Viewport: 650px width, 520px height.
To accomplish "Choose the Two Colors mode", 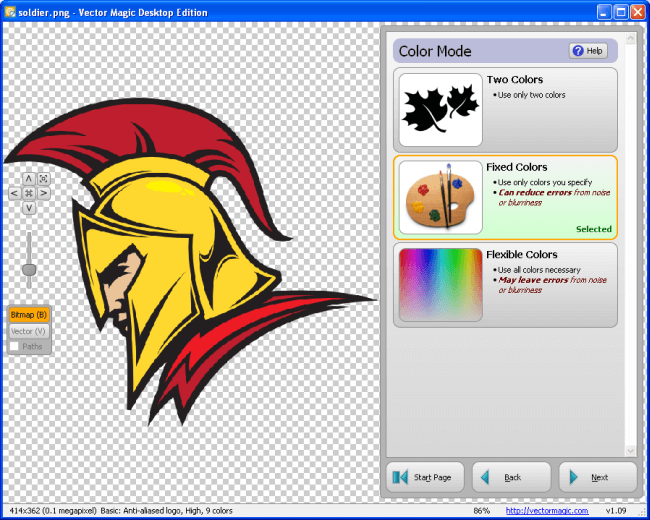I will click(x=505, y=110).
